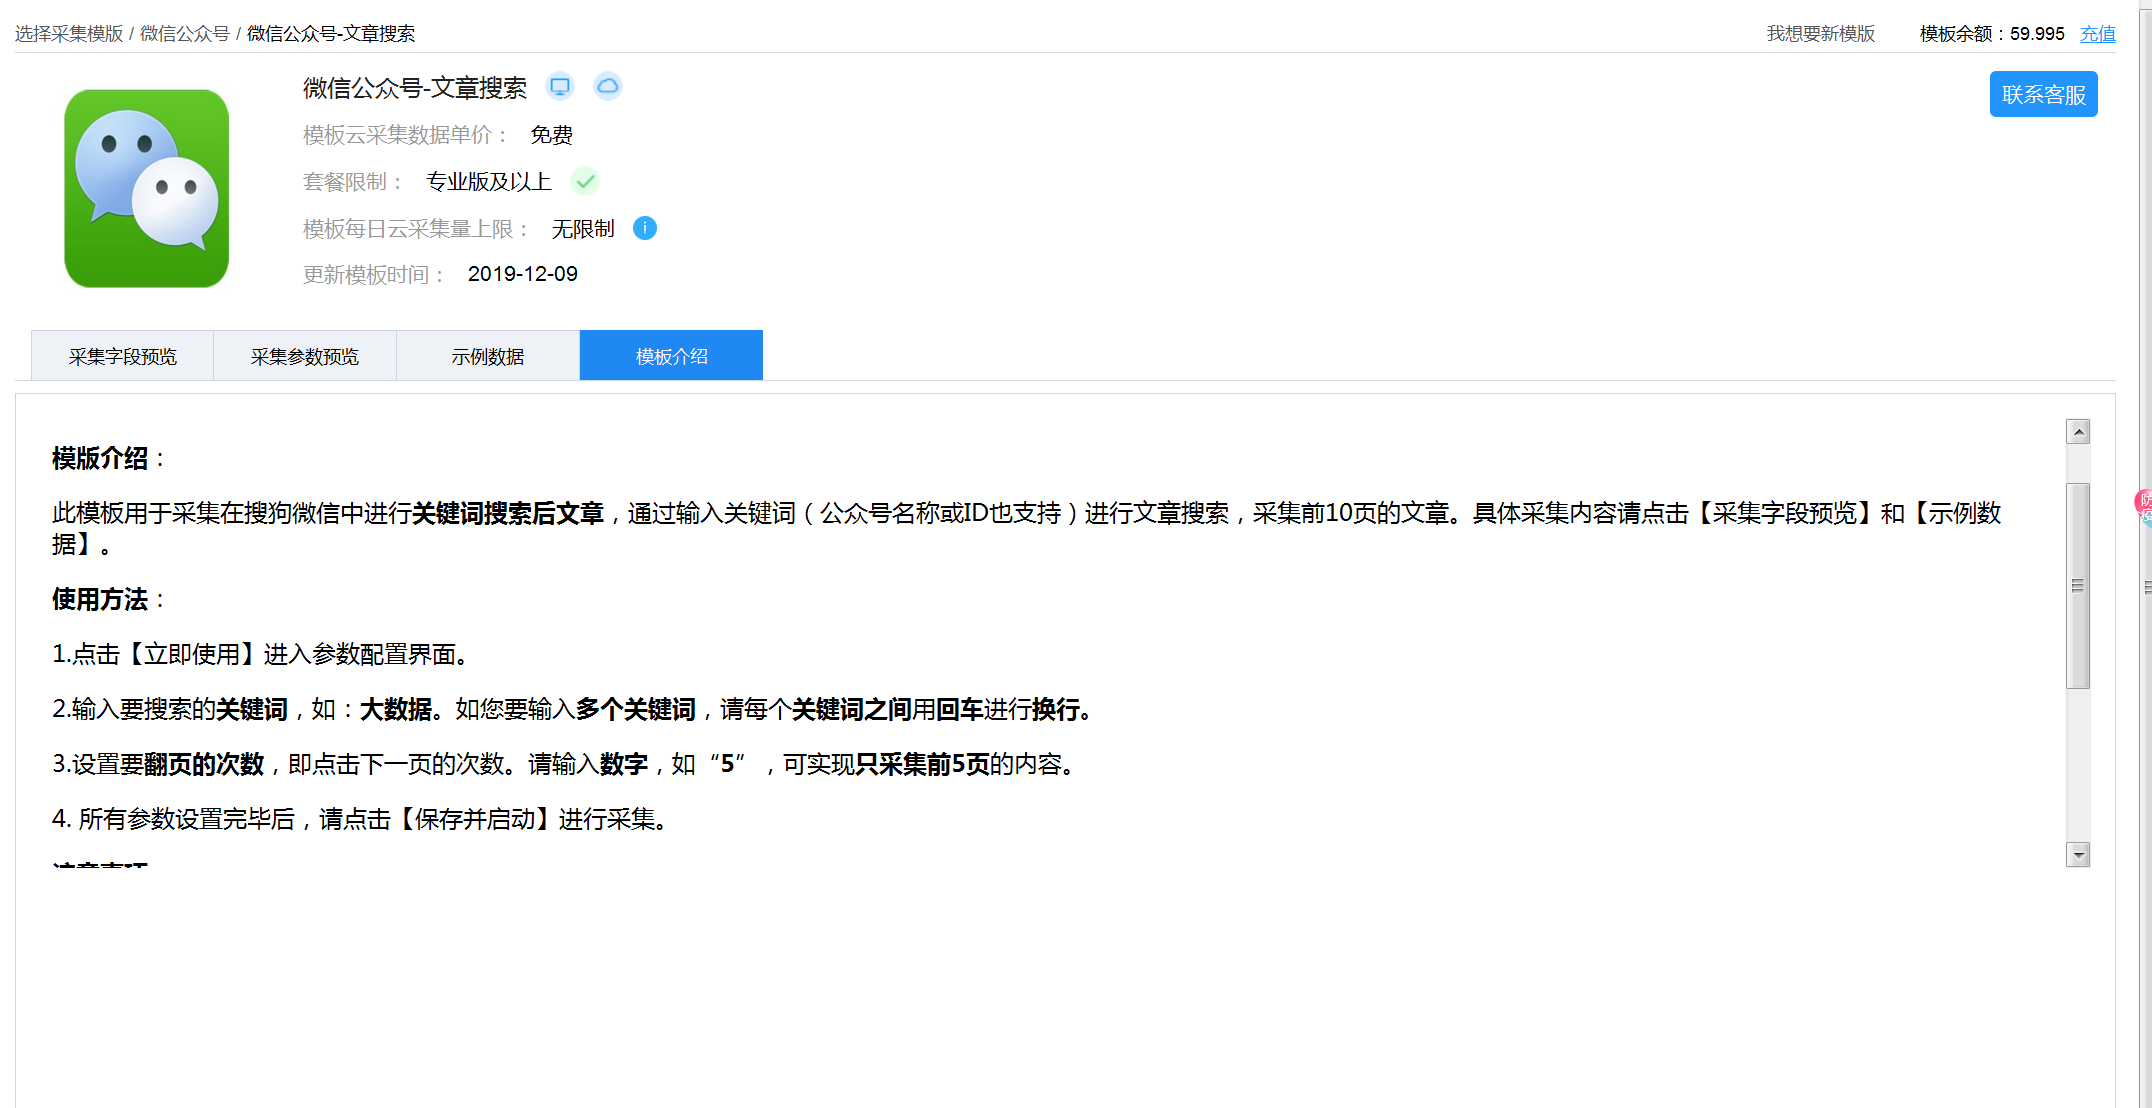Click the local collection monitor icon
The image size is (2152, 1108).
tap(560, 87)
